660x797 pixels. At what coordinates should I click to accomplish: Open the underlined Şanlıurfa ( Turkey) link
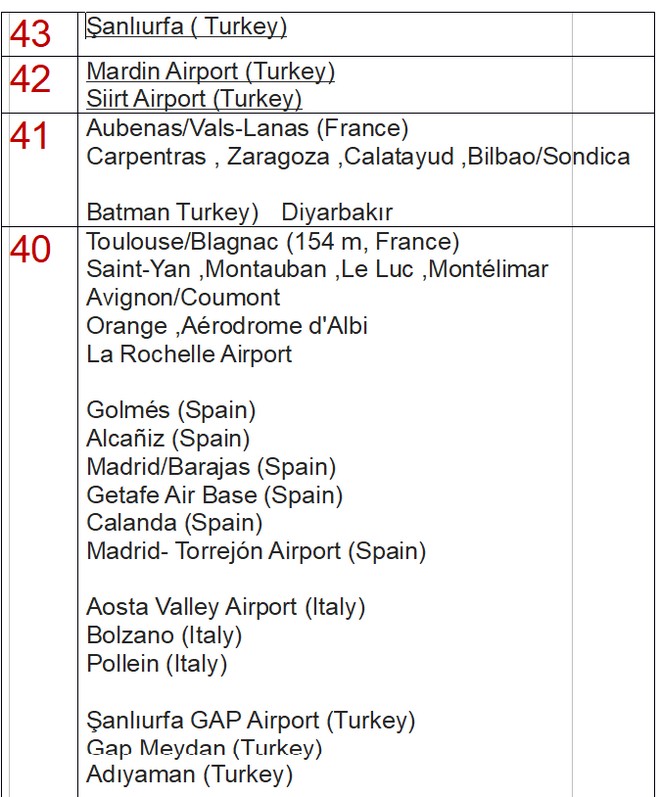click(186, 27)
